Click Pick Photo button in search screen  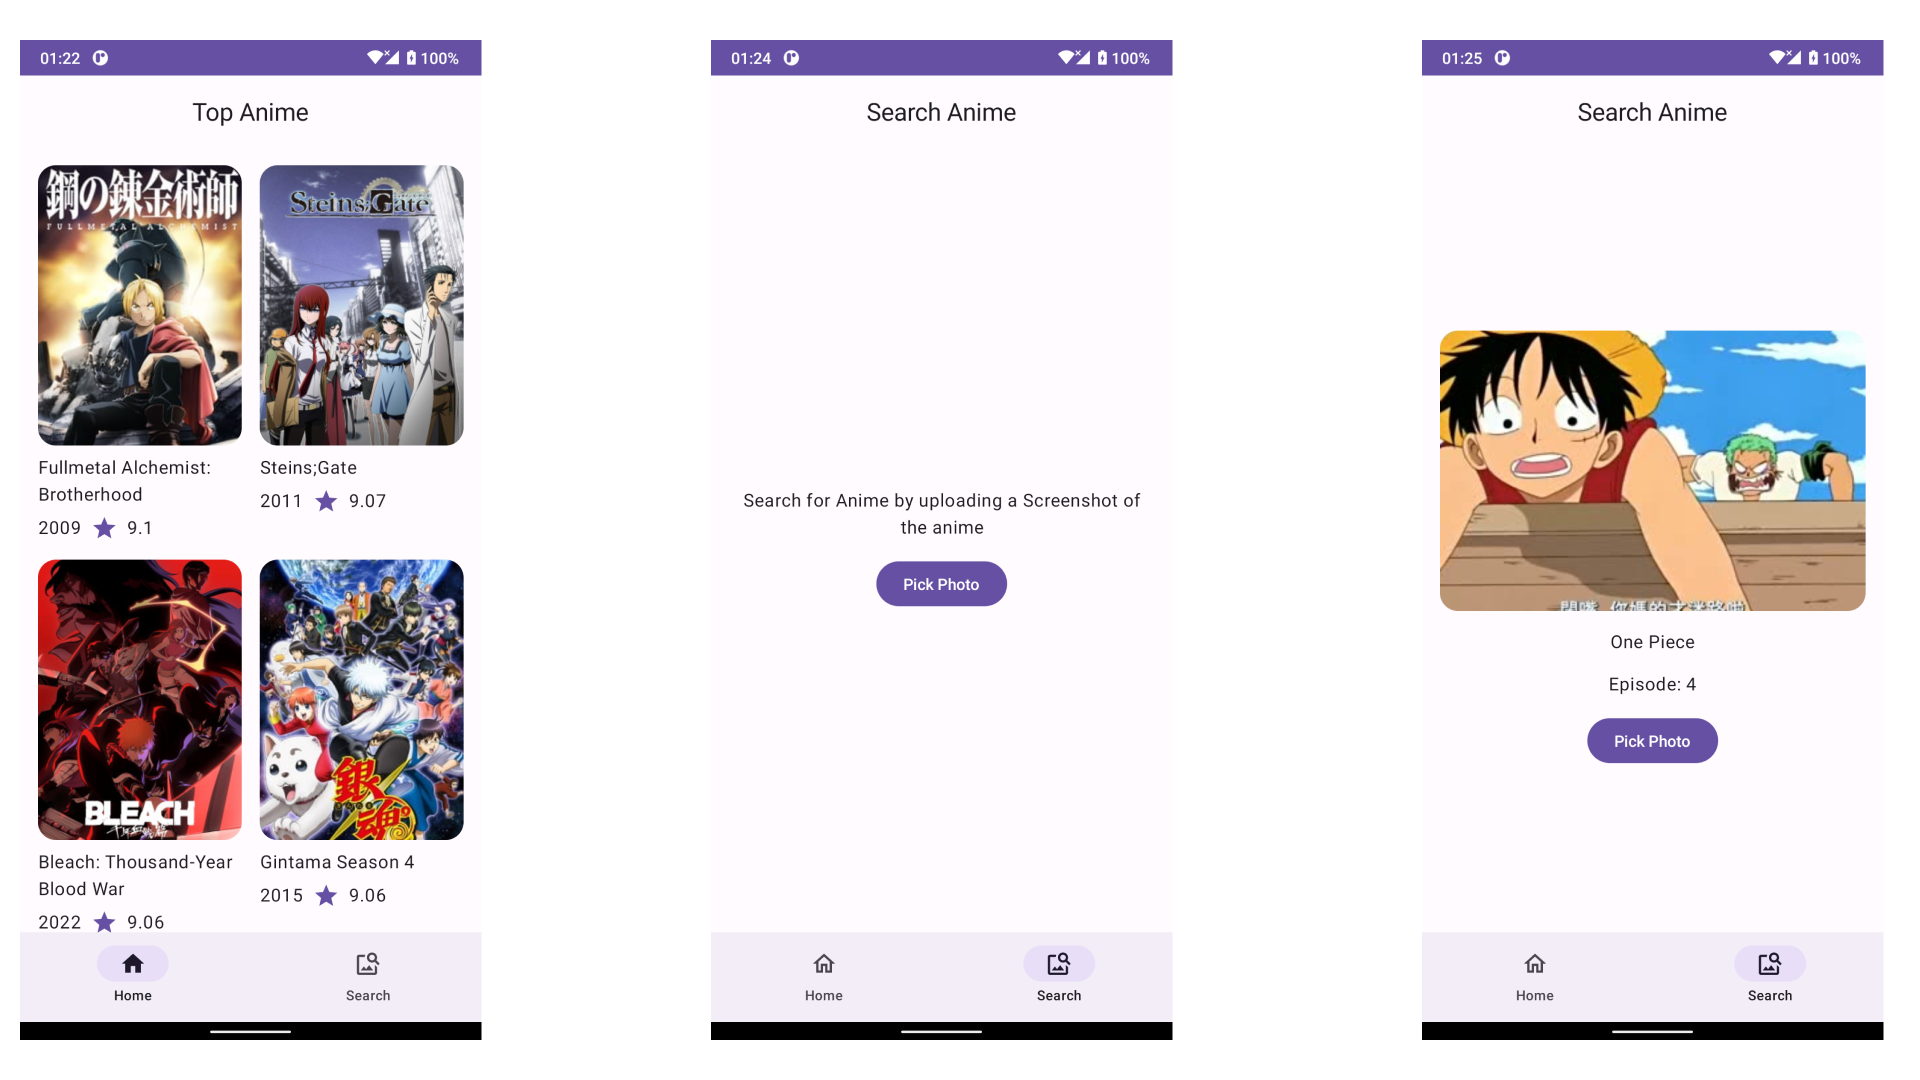(940, 584)
